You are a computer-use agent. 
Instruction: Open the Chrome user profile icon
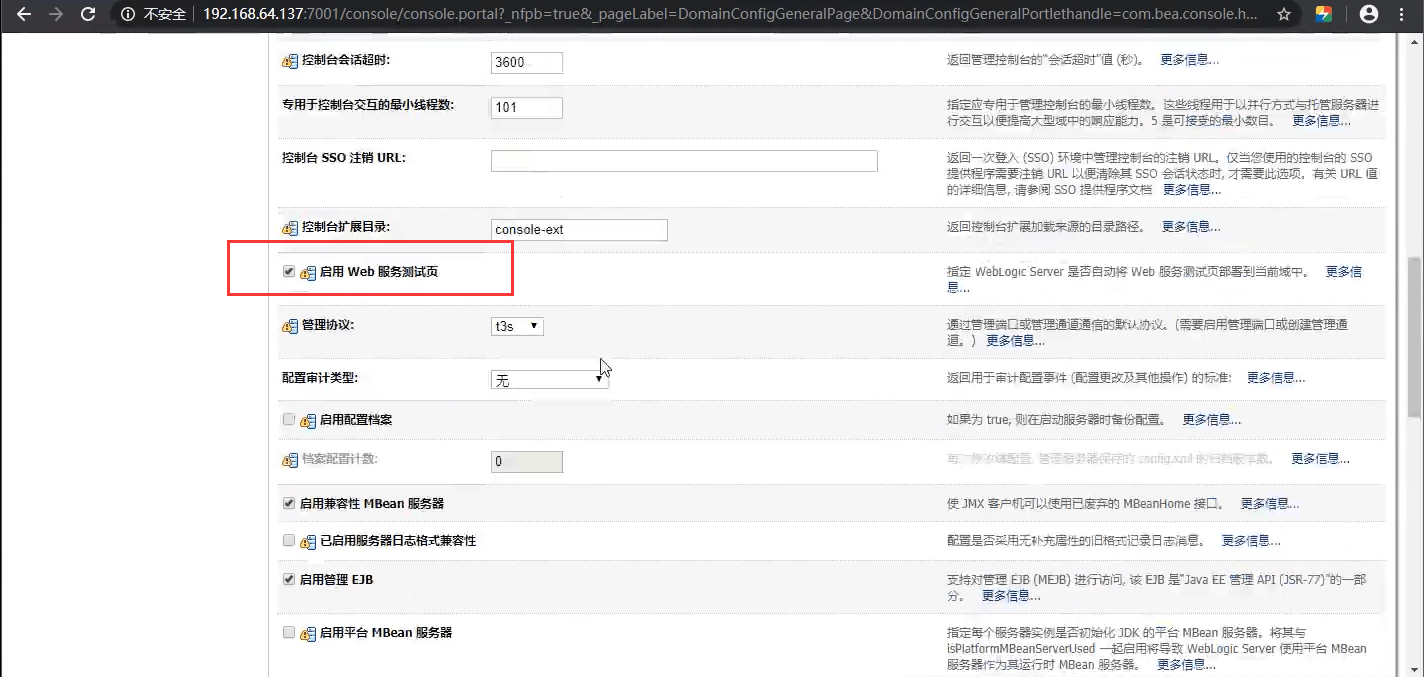[1370, 14]
